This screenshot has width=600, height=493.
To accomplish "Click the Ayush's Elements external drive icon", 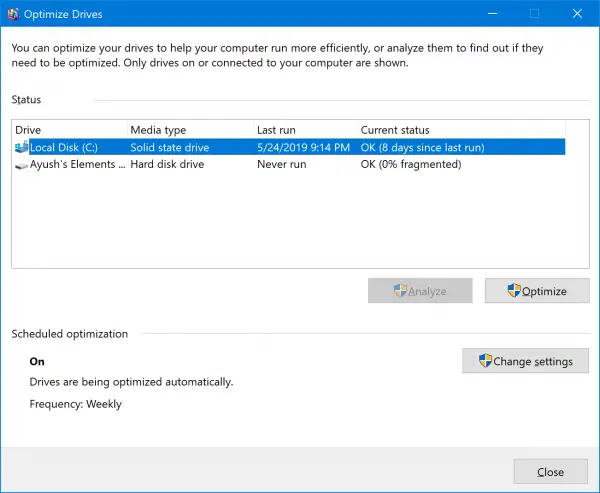I will tap(22, 165).
